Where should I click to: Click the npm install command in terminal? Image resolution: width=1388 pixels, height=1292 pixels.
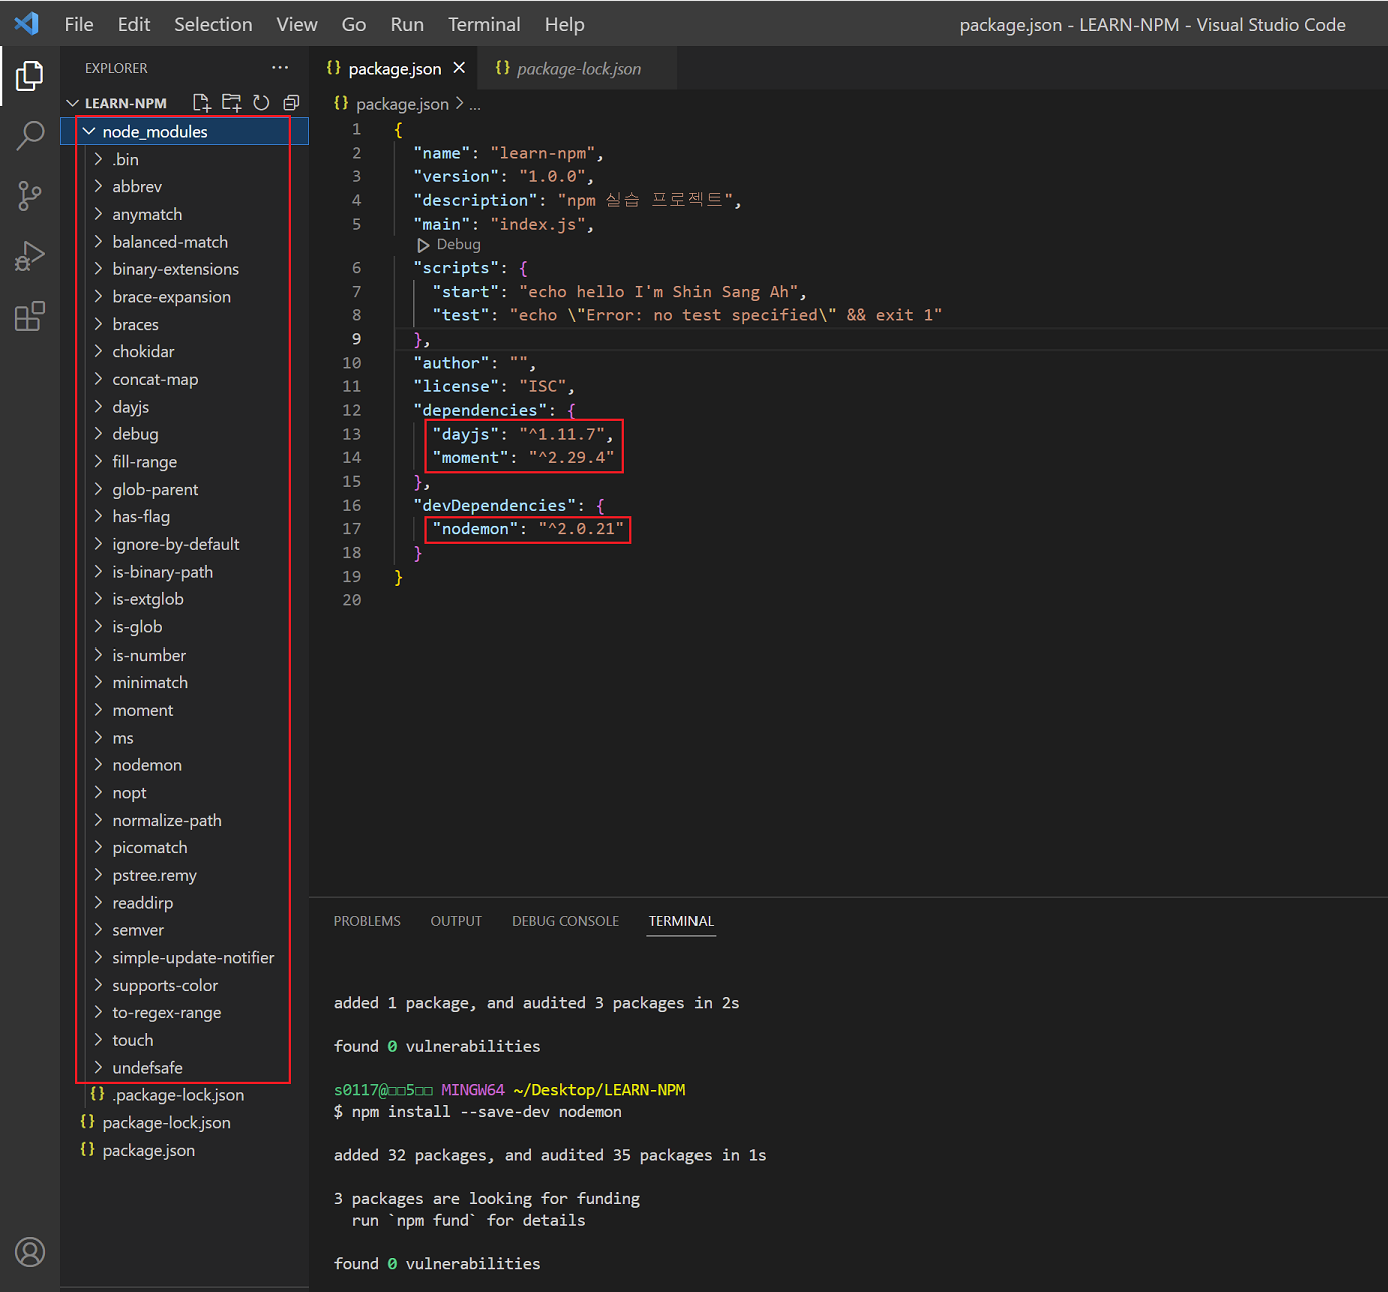tap(486, 1112)
